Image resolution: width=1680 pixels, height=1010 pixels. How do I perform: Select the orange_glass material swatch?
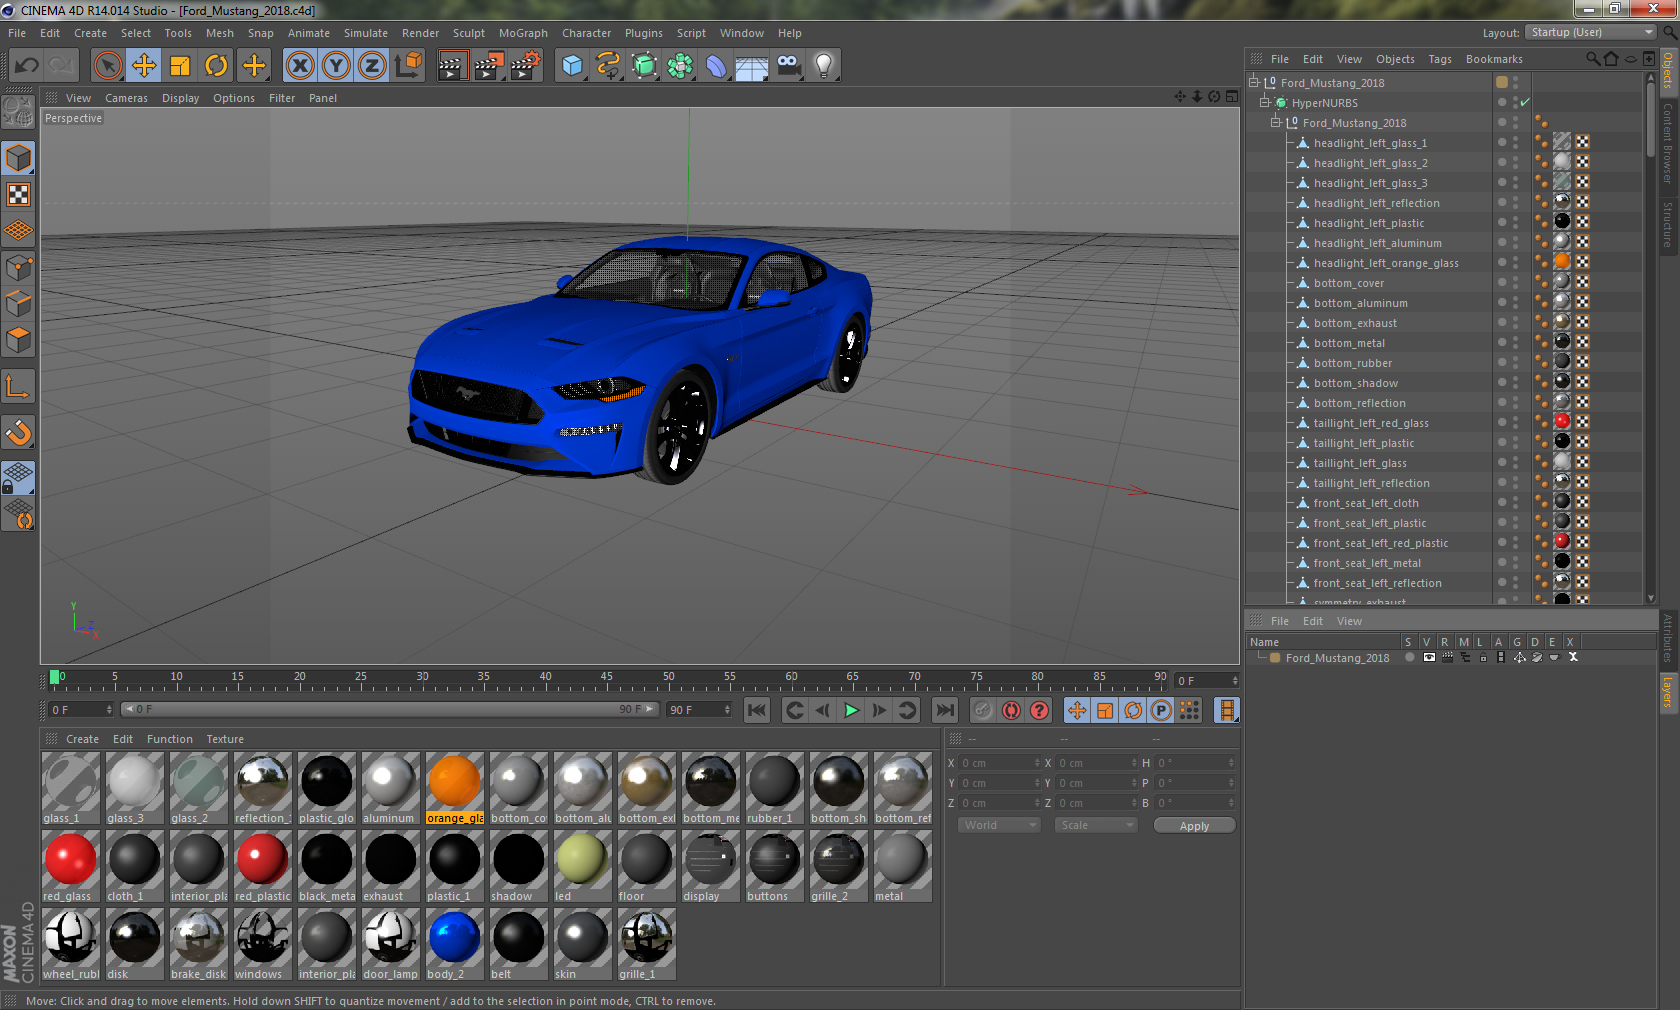pyautogui.click(x=455, y=788)
